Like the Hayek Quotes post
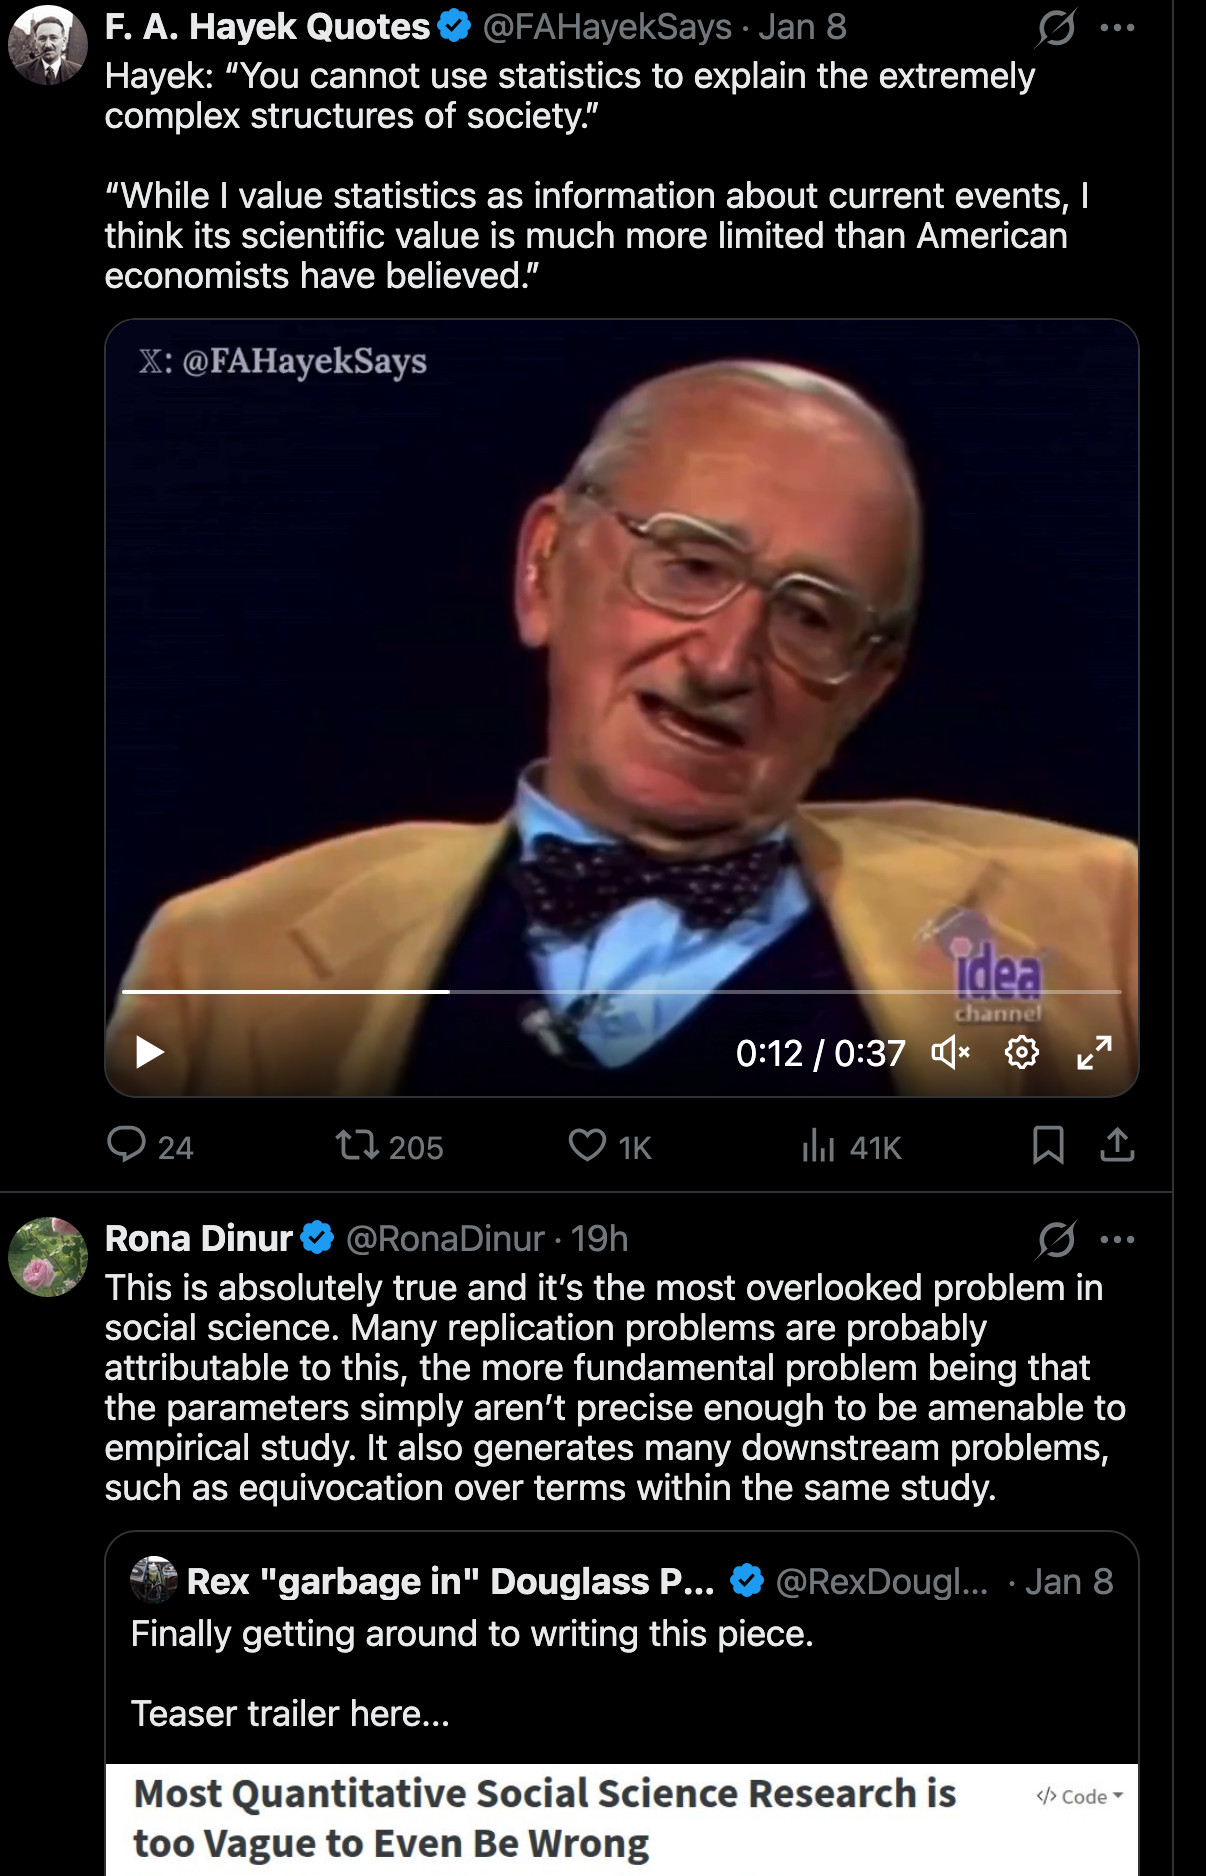Viewport: 1206px width, 1876px height. (587, 1145)
